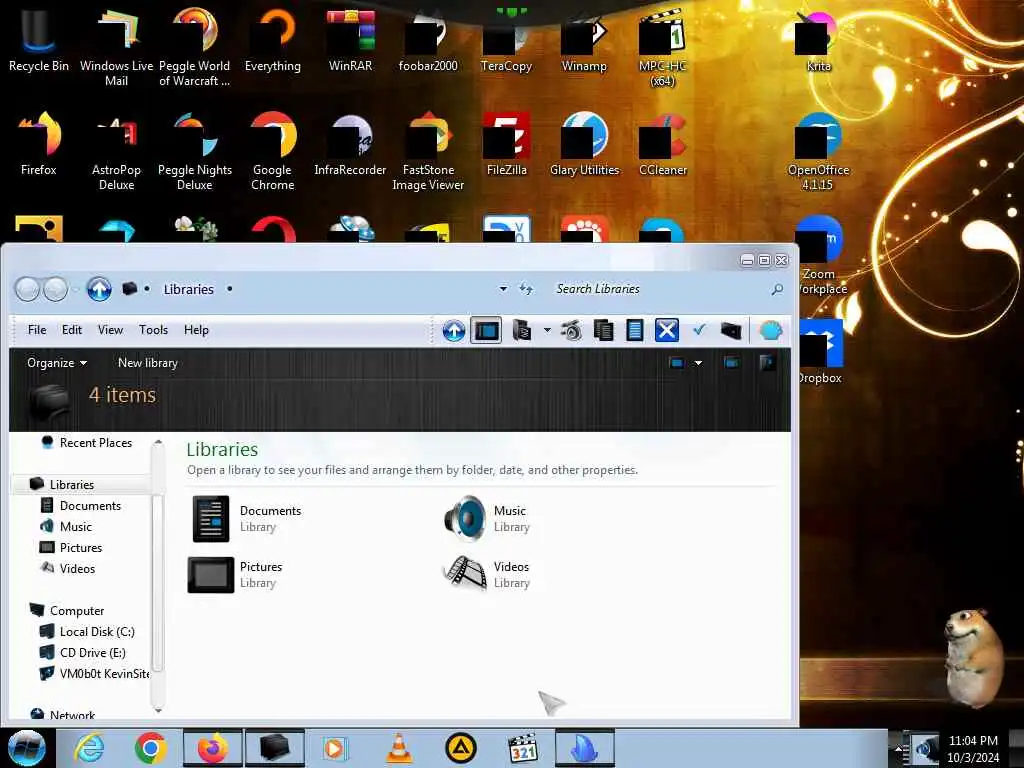Click the copy pages toolbar icon
Viewport: 1024px width, 768px height.
(603, 330)
